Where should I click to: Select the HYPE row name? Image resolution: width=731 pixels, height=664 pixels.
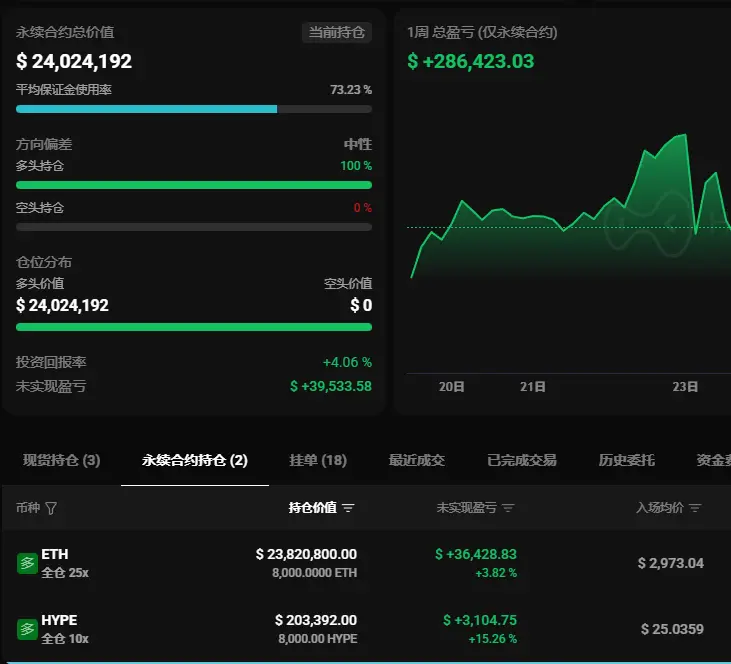point(59,620)
